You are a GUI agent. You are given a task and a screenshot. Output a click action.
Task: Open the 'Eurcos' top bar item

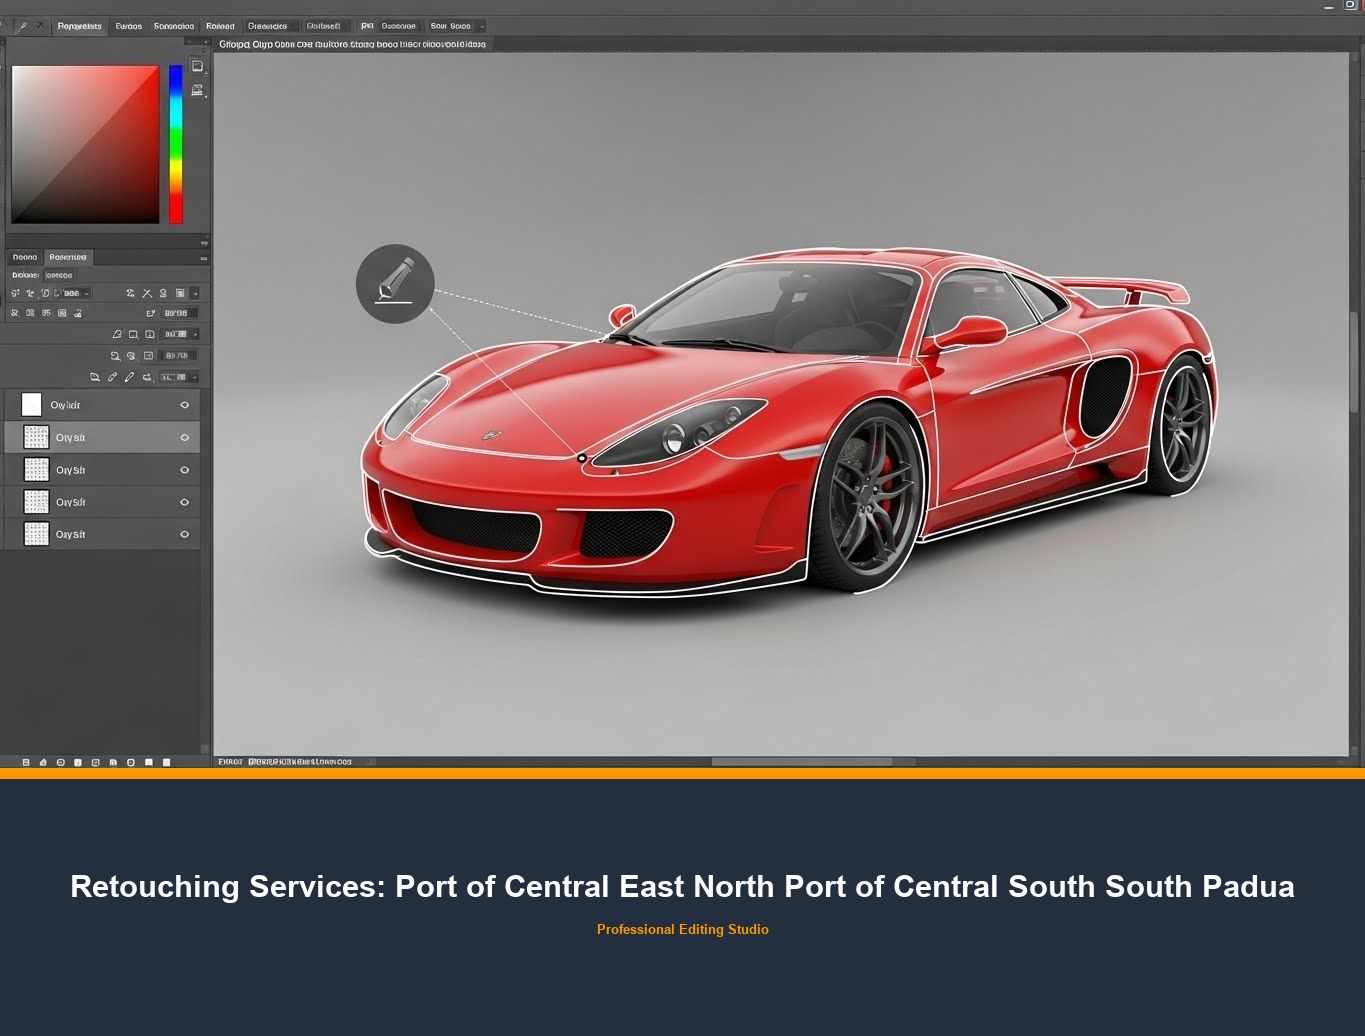(129, 26)
